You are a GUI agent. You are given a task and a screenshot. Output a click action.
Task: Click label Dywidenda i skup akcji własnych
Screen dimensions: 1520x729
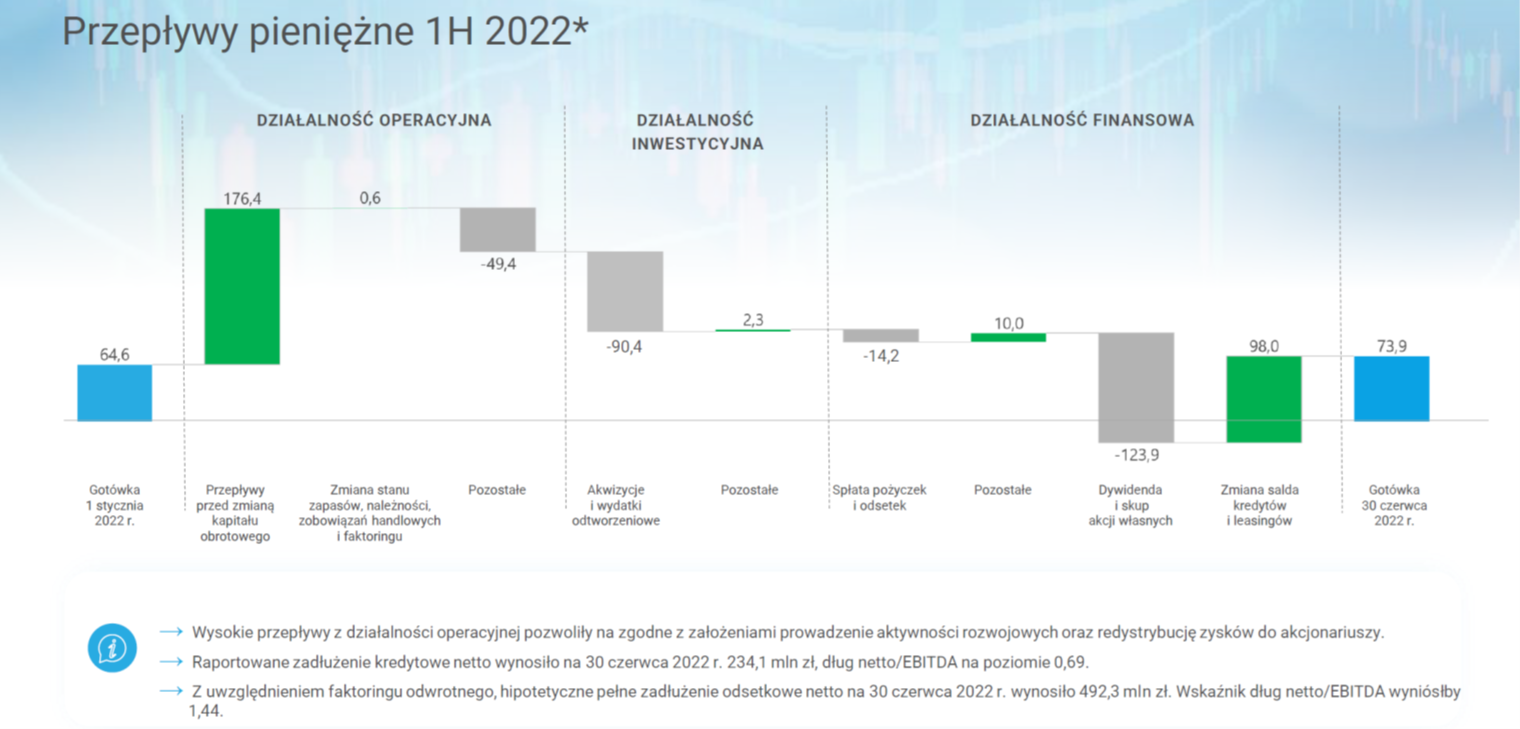1131,506
